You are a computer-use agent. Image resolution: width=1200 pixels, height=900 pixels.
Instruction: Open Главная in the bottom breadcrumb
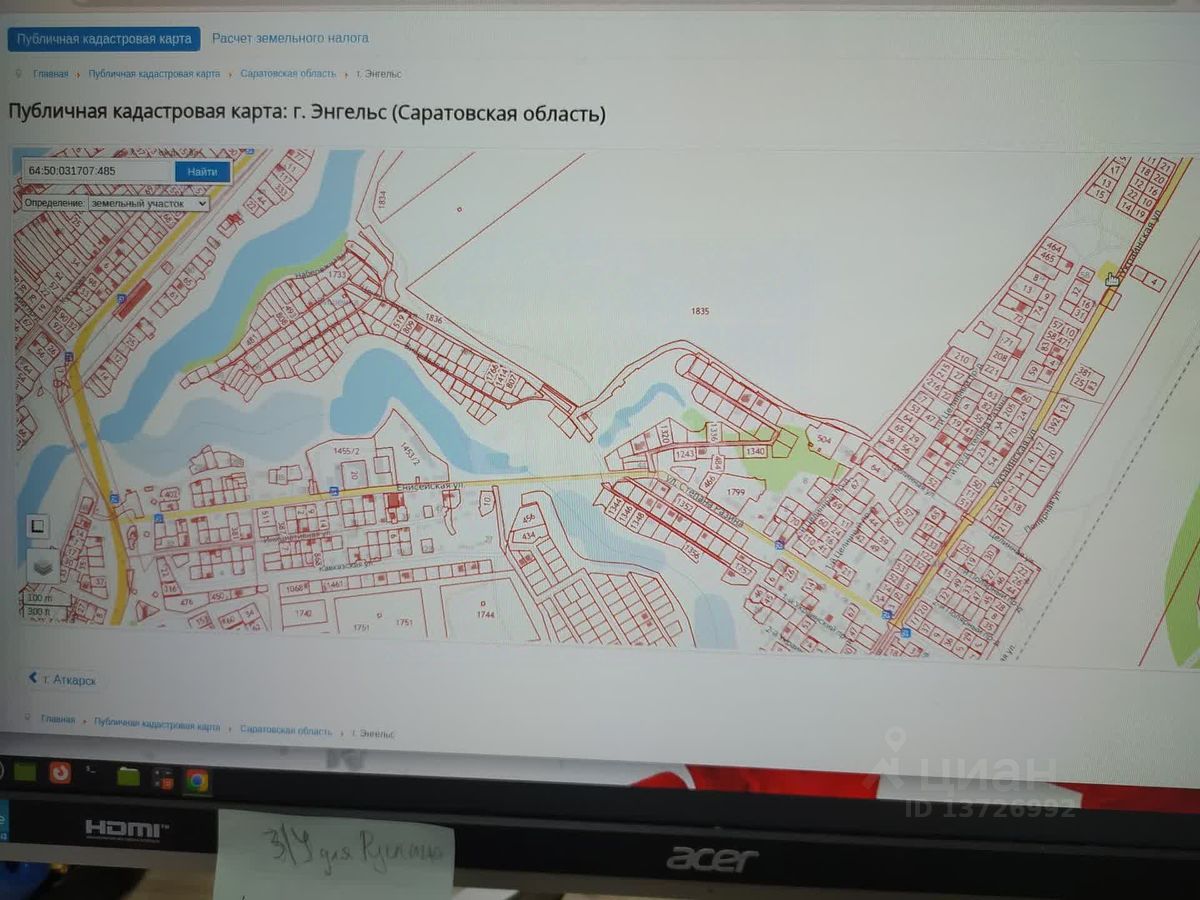[58, 719]
